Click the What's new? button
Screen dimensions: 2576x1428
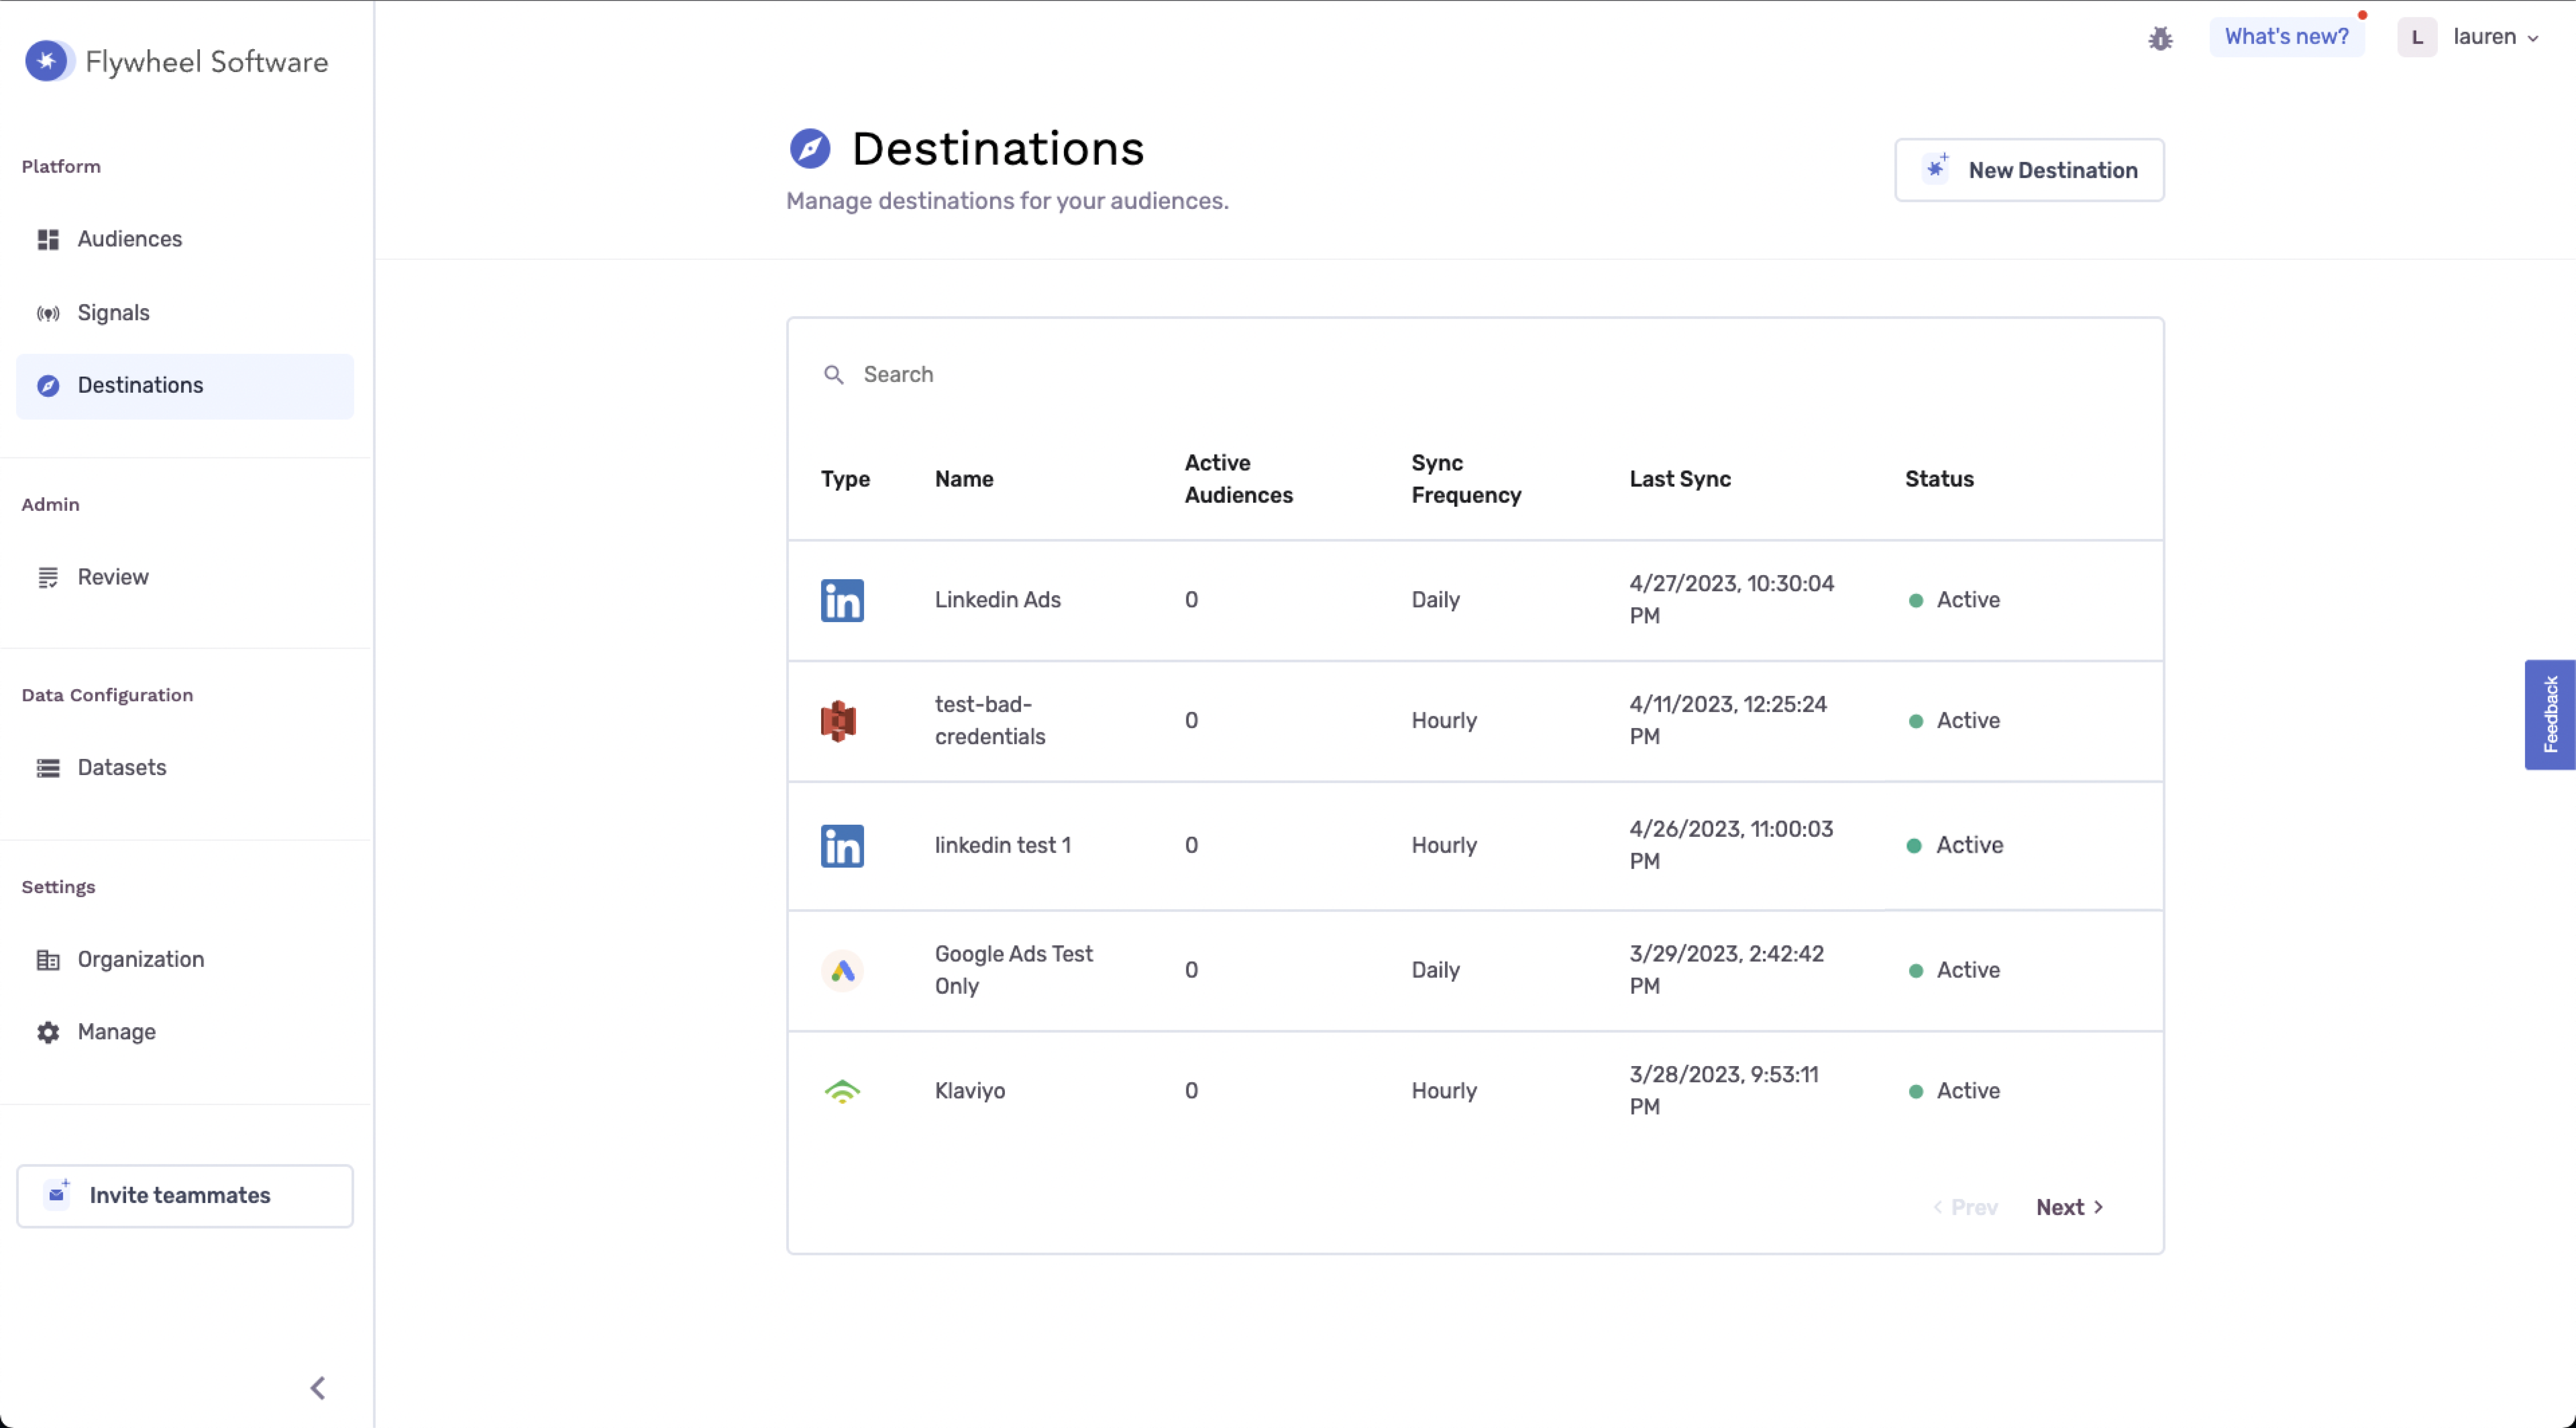point(2286,37)
